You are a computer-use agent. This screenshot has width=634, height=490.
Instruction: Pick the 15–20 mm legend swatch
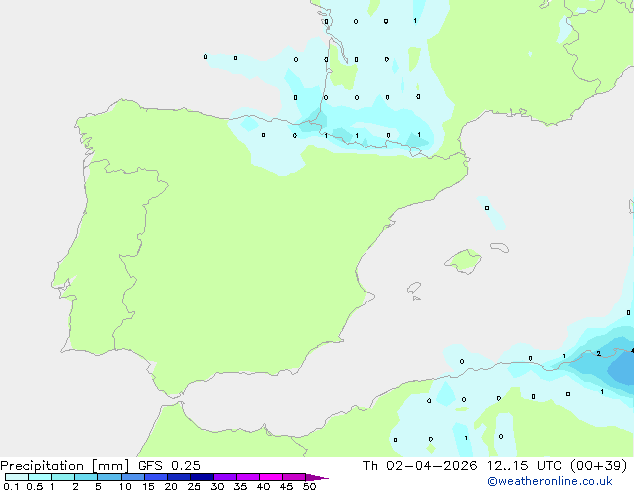(155, 477)
